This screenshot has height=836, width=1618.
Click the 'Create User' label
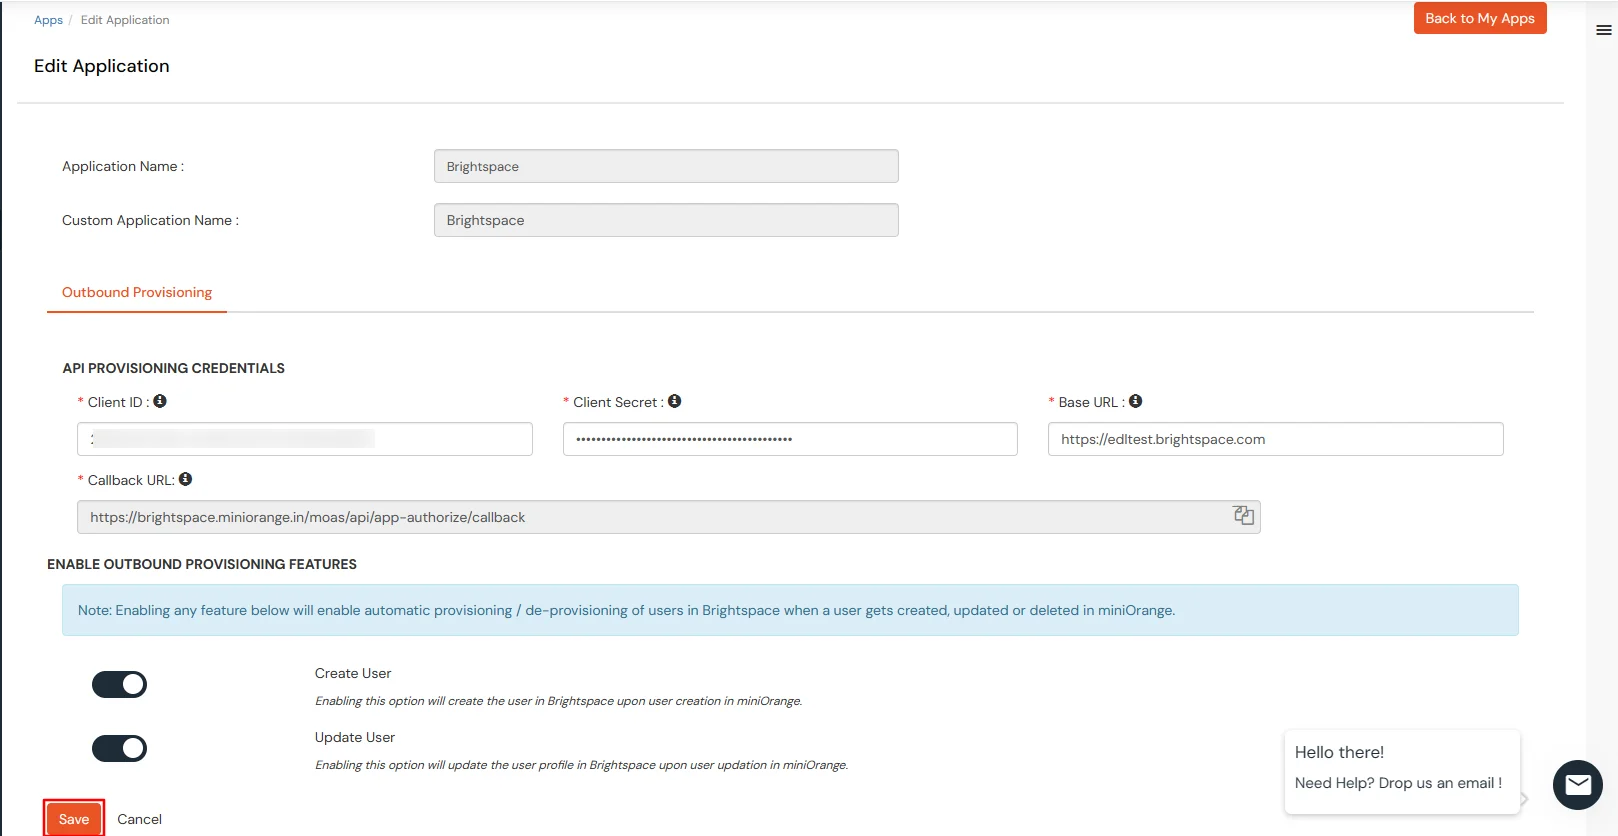pos(353,673)
